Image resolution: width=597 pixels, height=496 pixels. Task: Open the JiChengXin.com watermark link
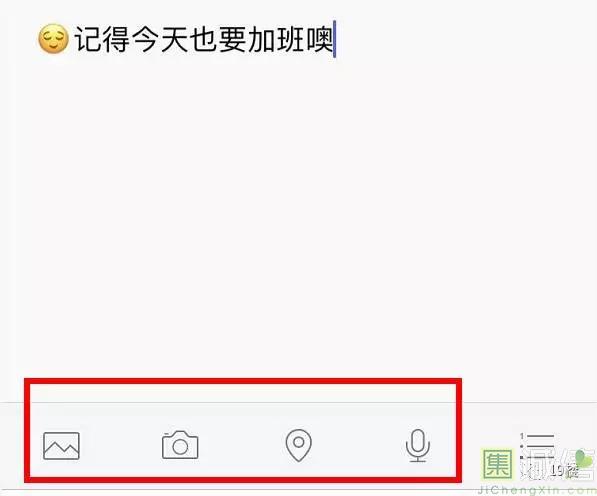click(x=536, y=490)
